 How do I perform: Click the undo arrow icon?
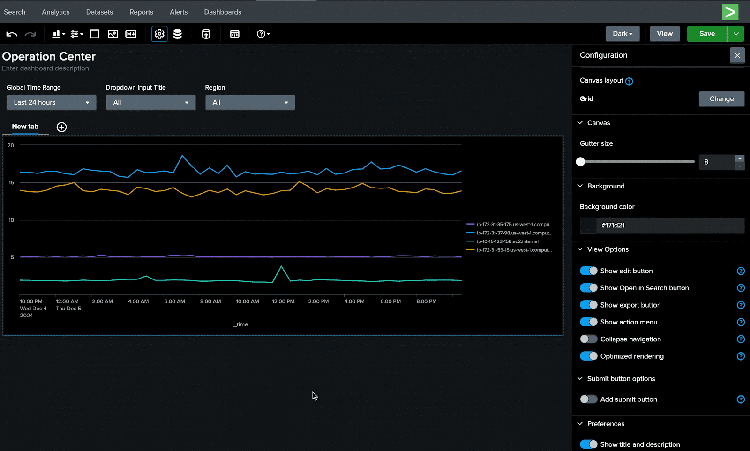11,34
